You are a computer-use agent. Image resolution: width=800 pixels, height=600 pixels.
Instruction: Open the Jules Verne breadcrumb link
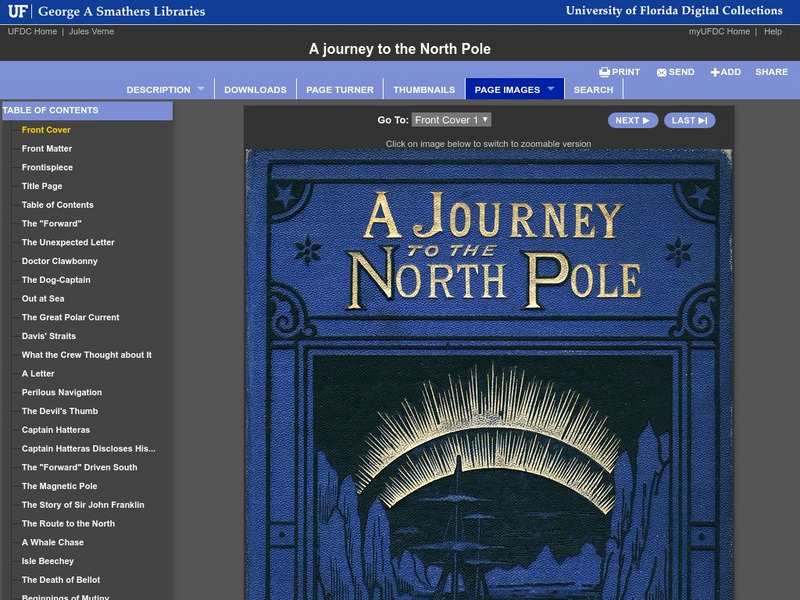point(91,32)
